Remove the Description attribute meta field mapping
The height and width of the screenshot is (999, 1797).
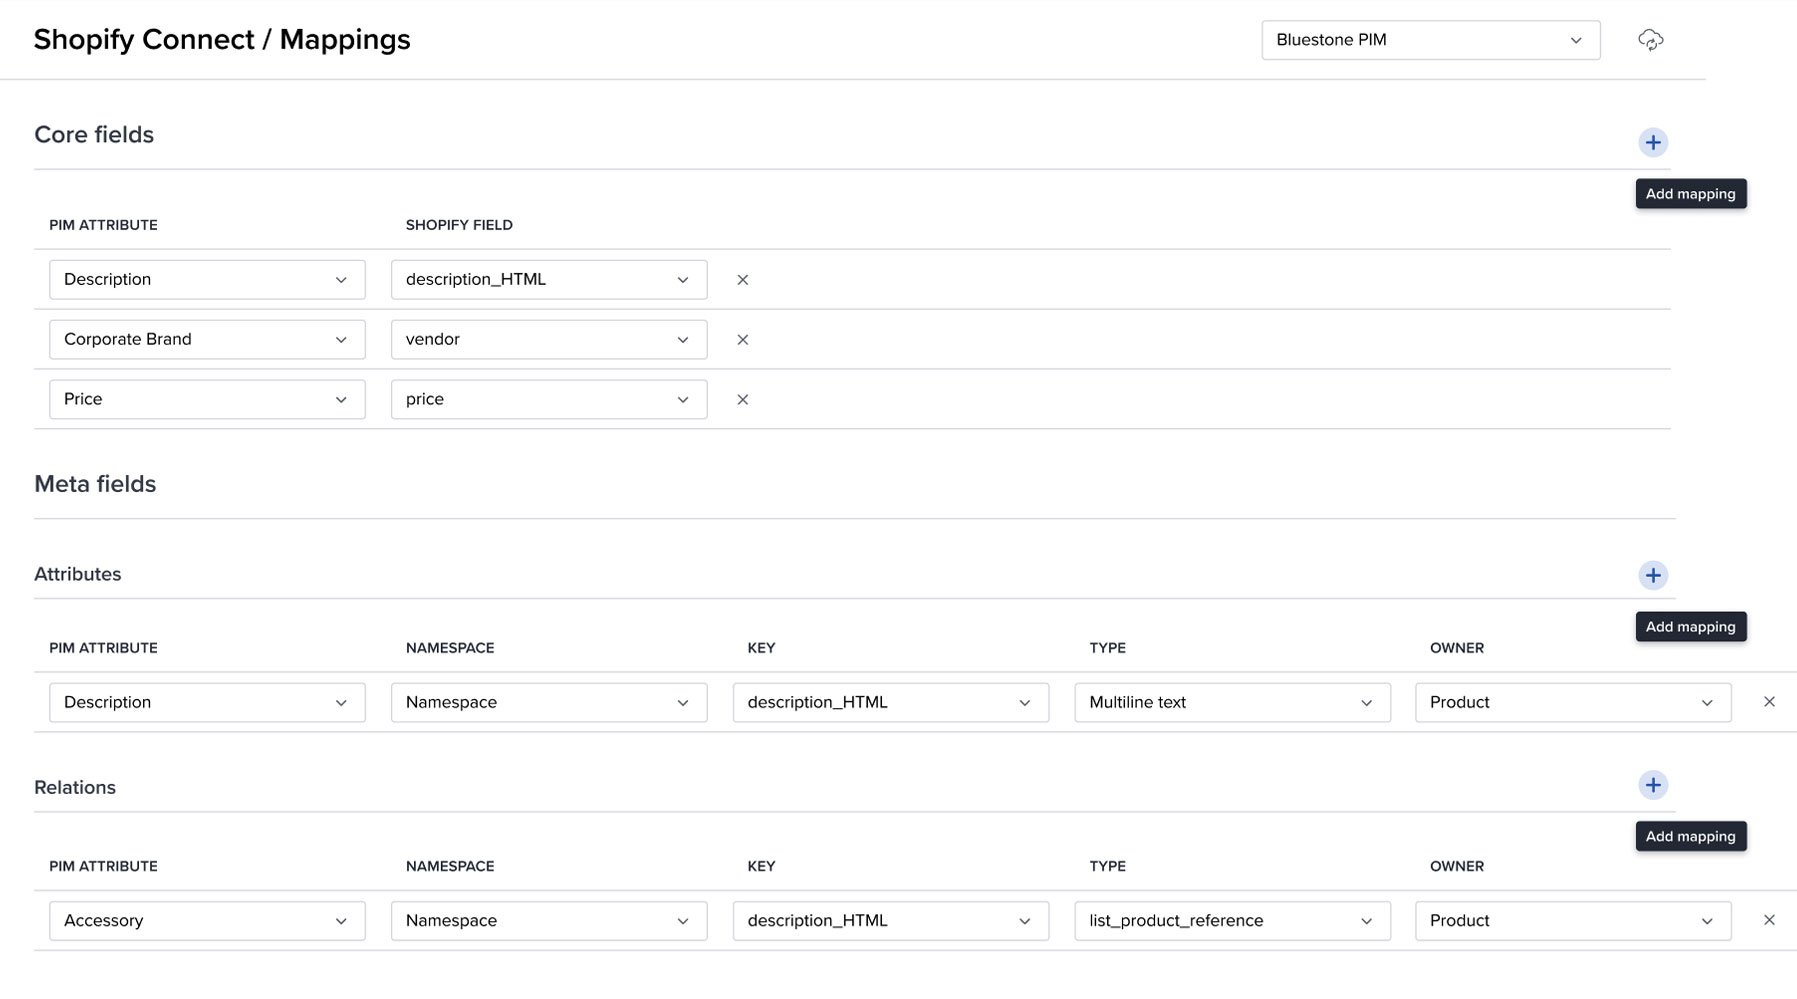click(1770, 701)
